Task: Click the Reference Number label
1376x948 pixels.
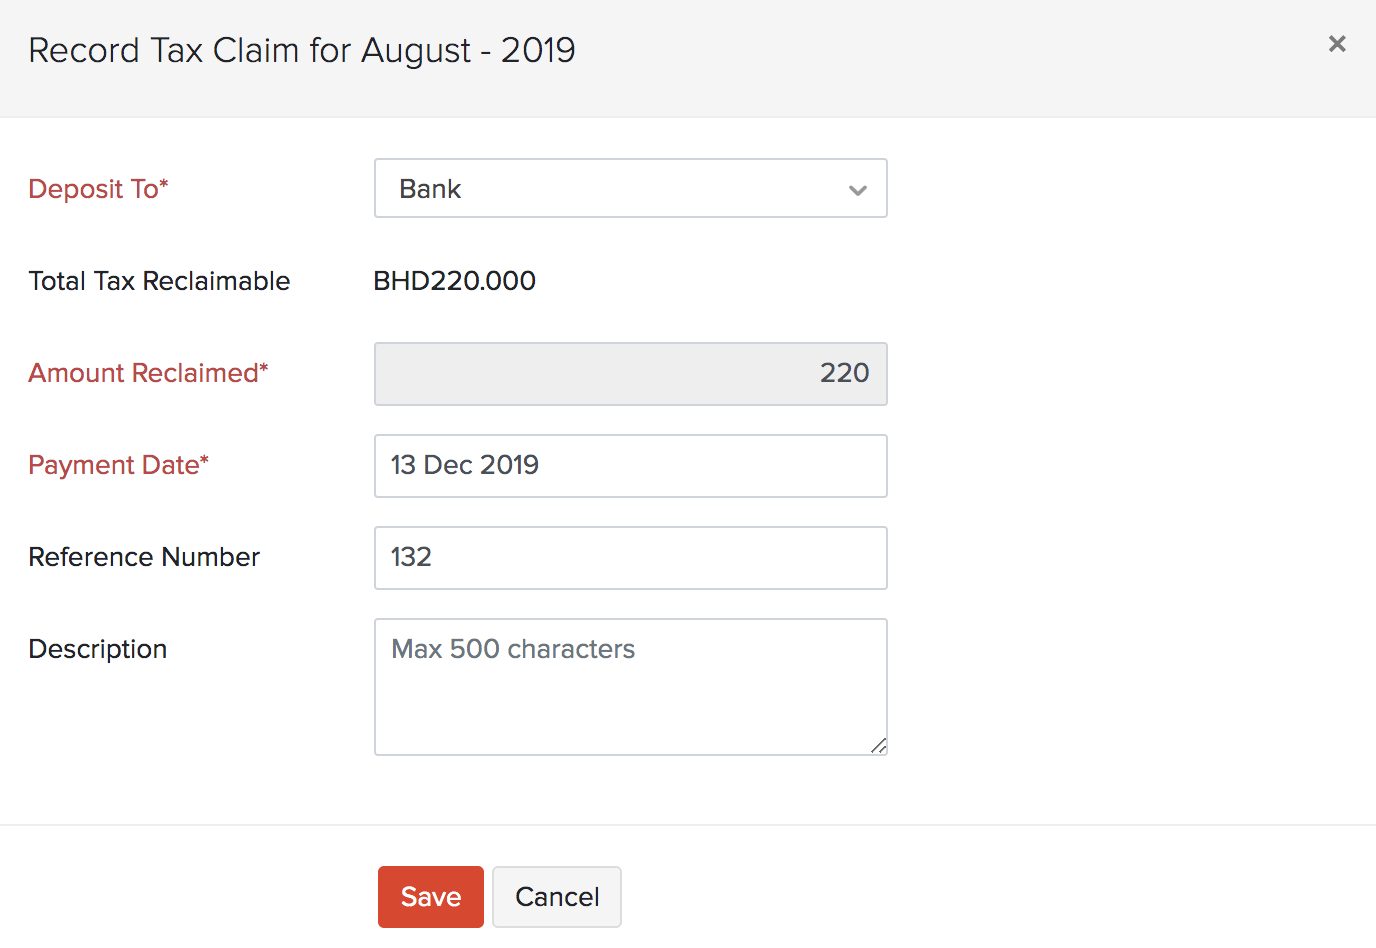Action: pos(143,557)
